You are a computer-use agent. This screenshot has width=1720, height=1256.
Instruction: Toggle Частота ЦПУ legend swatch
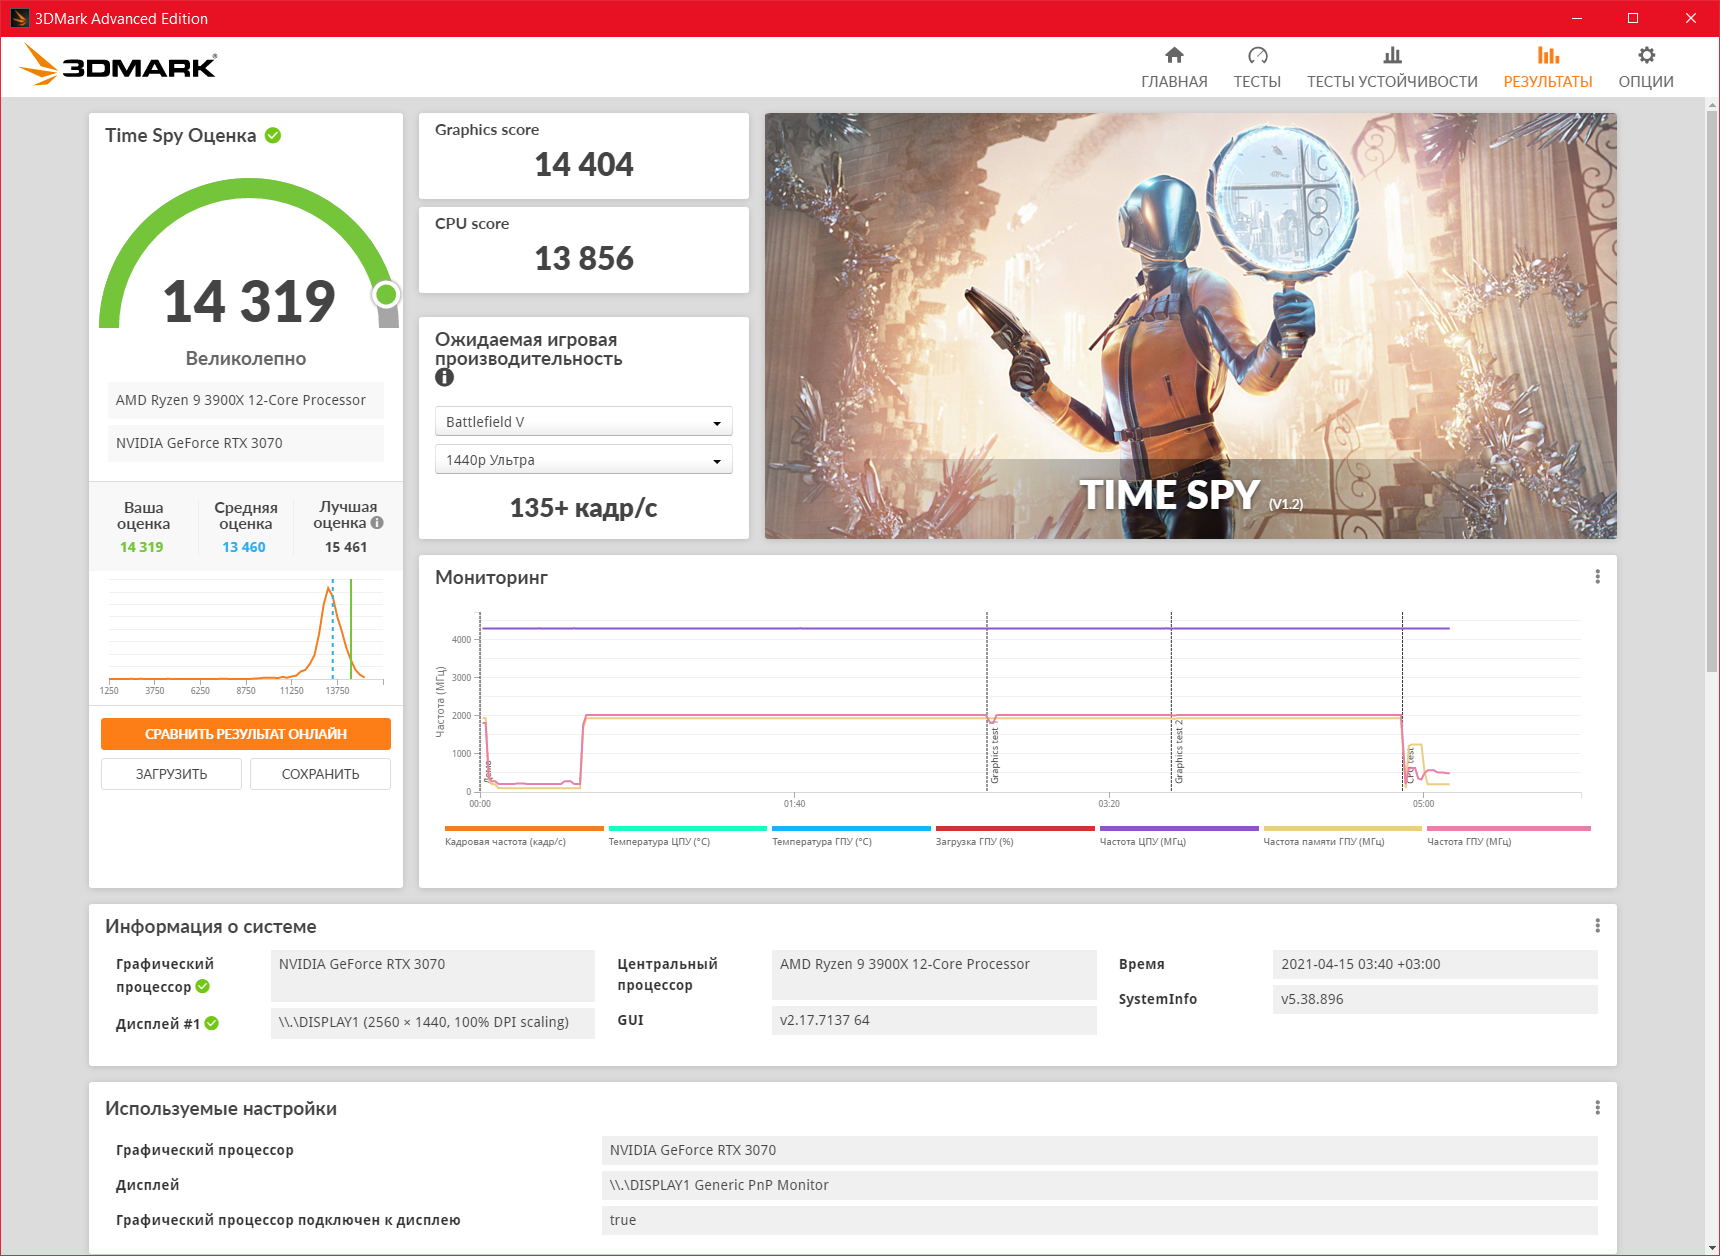point(1179,829)
